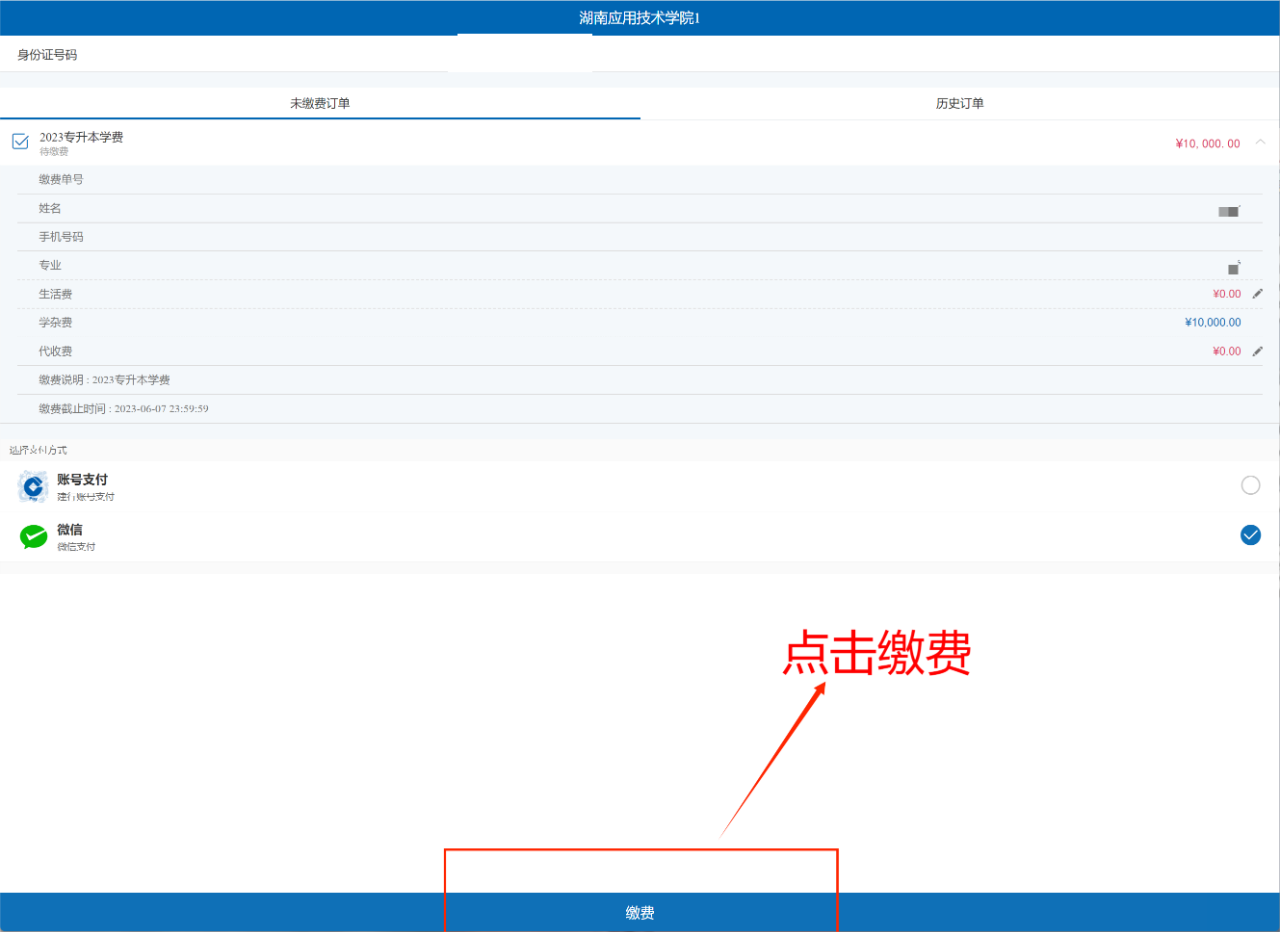The height and width of the screenshot is (932, 1280).
Task: Select the 账号支付 radio button
Action: (x=1250, y=485)
